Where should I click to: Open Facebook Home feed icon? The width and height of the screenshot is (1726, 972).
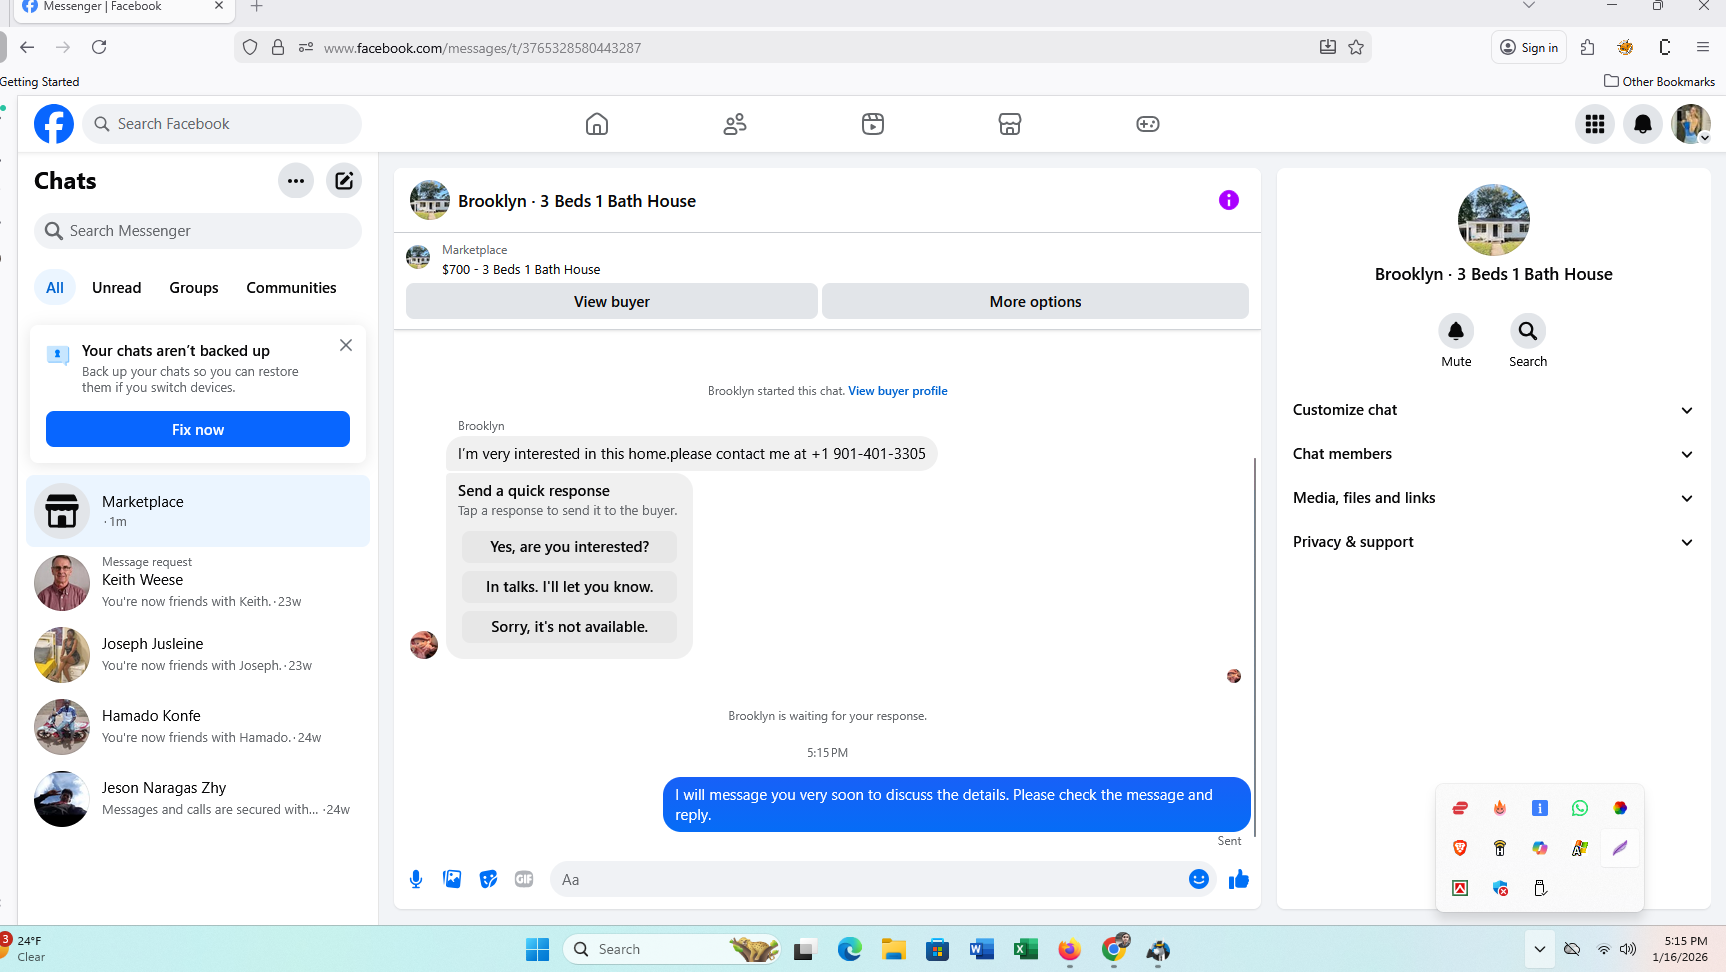coord(597,124)
